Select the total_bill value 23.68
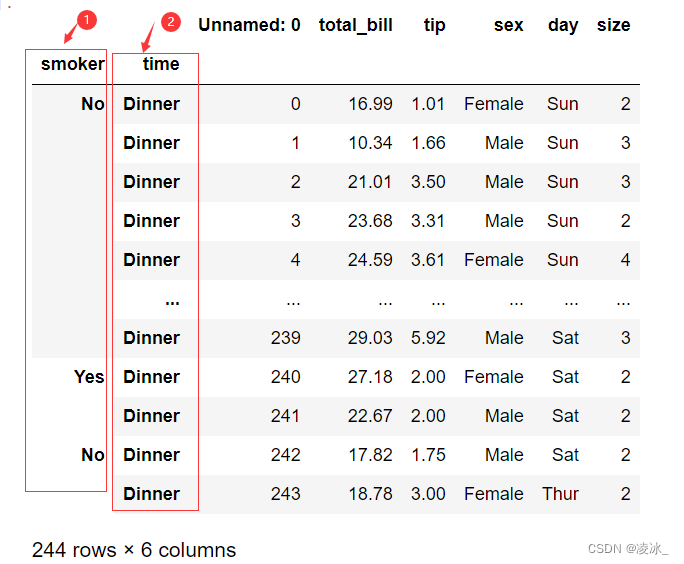This screenshot has height=564, width=684. tap(370, 221)
